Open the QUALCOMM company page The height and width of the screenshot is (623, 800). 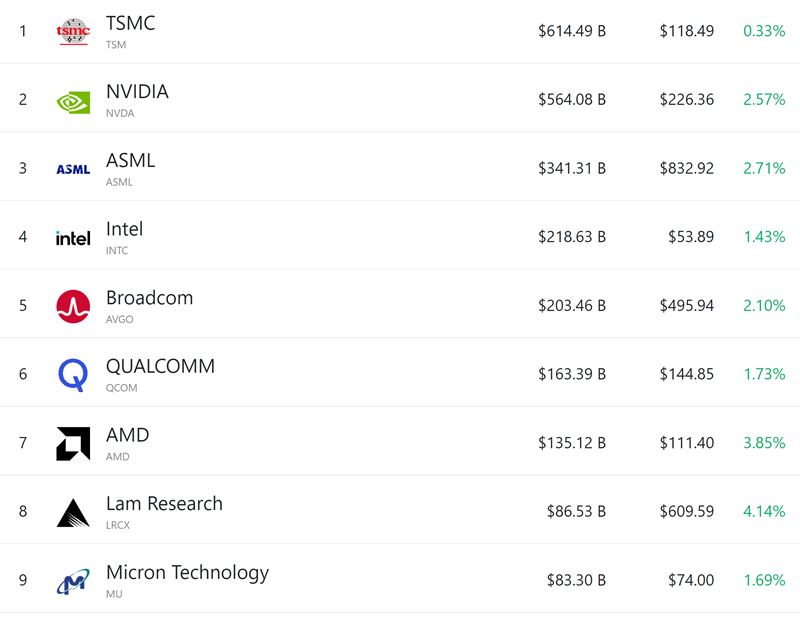(160, 366)
